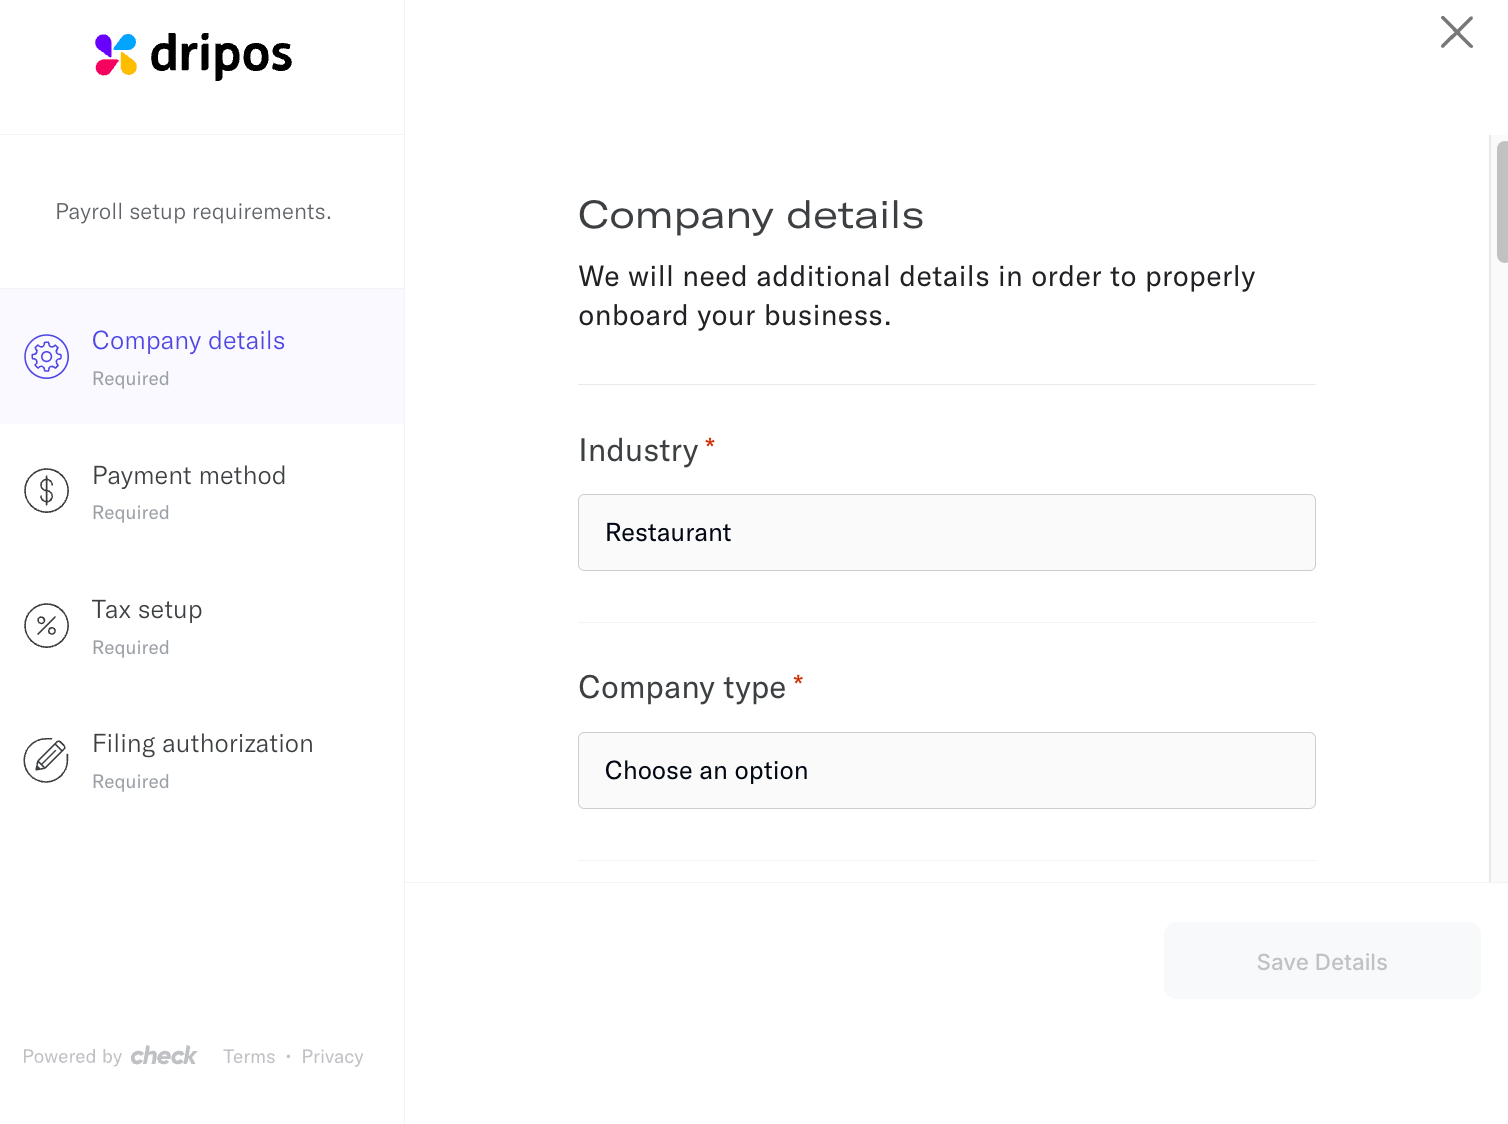Image resolution: width=1508 pixels, height=1124 pixels.
Task: Click the dripos wordmark text
Action: [221, 55]
